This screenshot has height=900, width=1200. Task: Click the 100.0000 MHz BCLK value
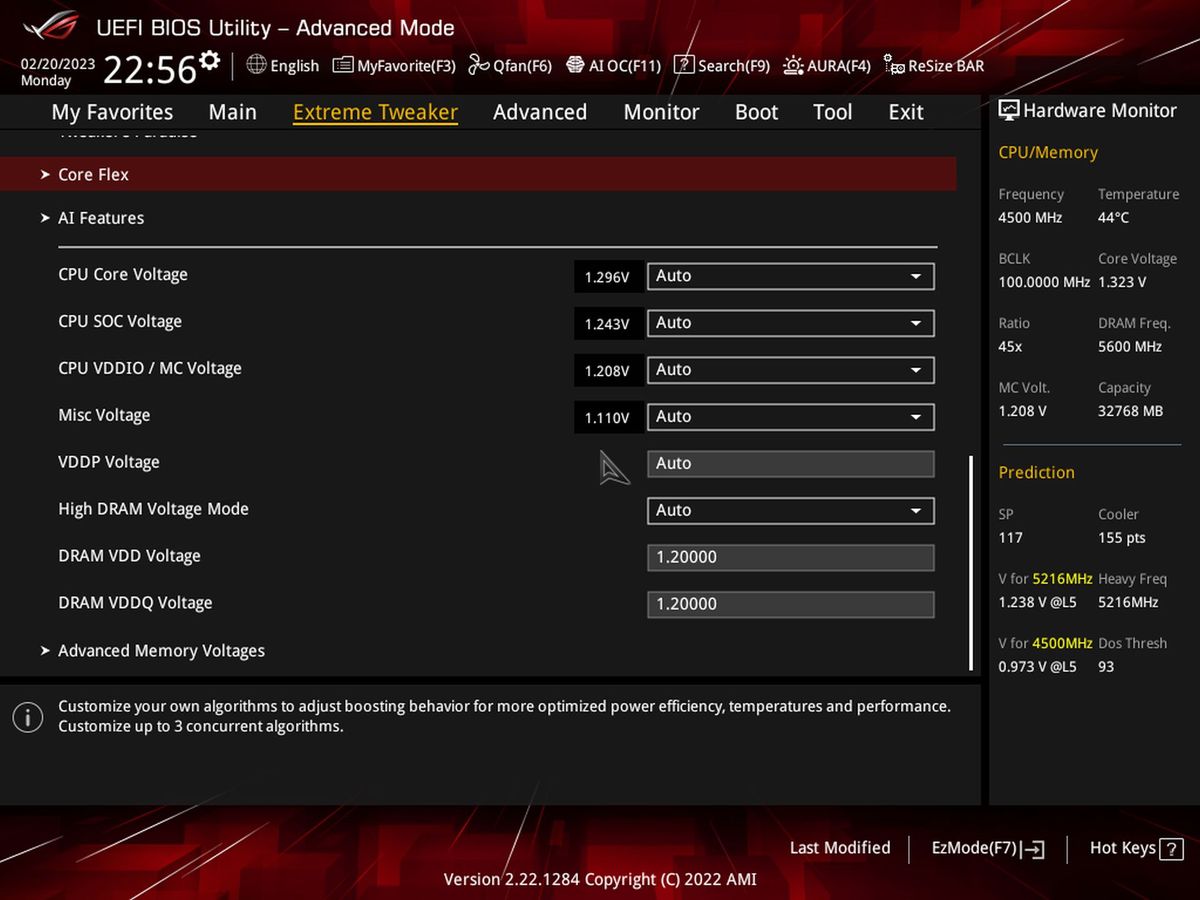1044,282
